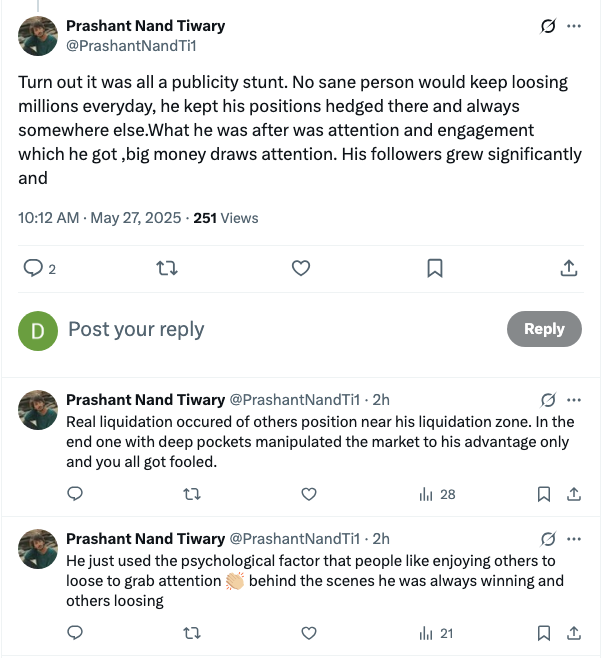Reply to the psychological factor tweet
The height and width of the screenshot is (658, 602).
[74, 633]
